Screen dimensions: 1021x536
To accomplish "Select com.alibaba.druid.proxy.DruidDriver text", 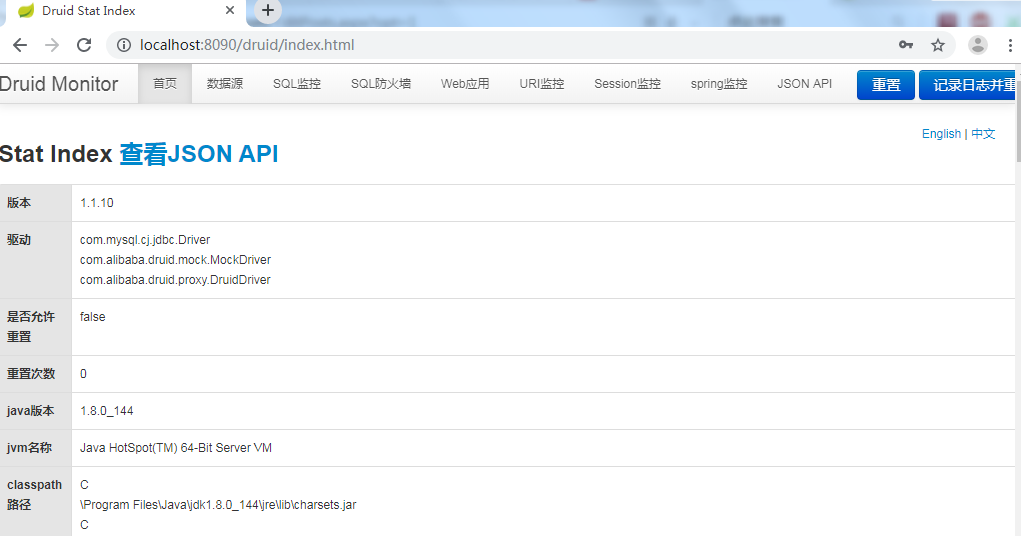I will pos(175,279).
